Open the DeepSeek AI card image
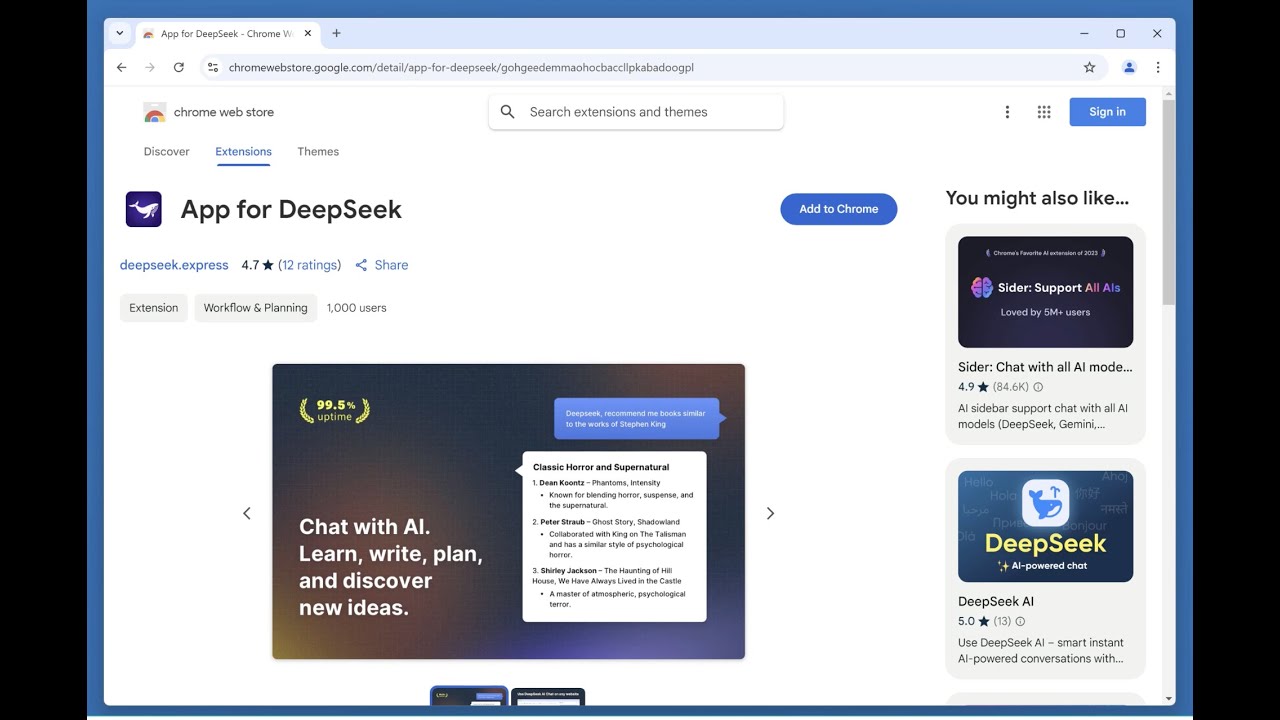This screenshot has width=1280, height=720. coord(1045,526)
